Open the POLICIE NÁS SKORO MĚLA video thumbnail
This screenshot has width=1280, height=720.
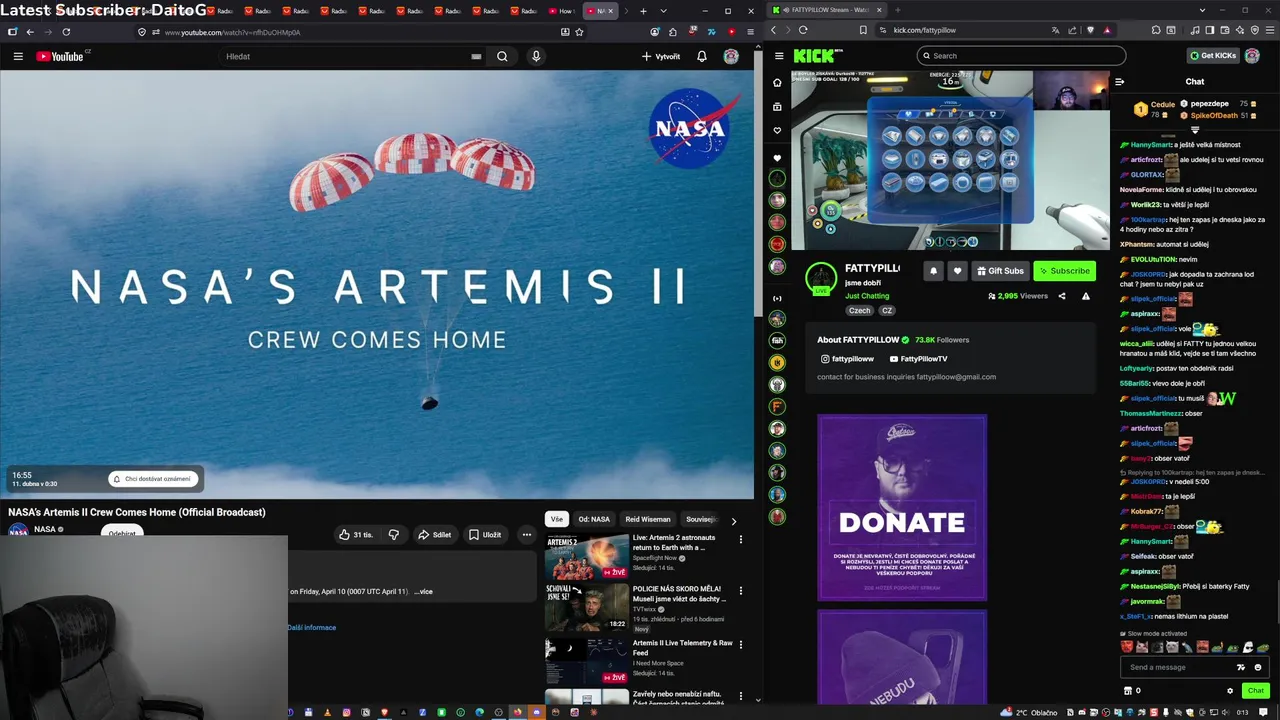587,608
